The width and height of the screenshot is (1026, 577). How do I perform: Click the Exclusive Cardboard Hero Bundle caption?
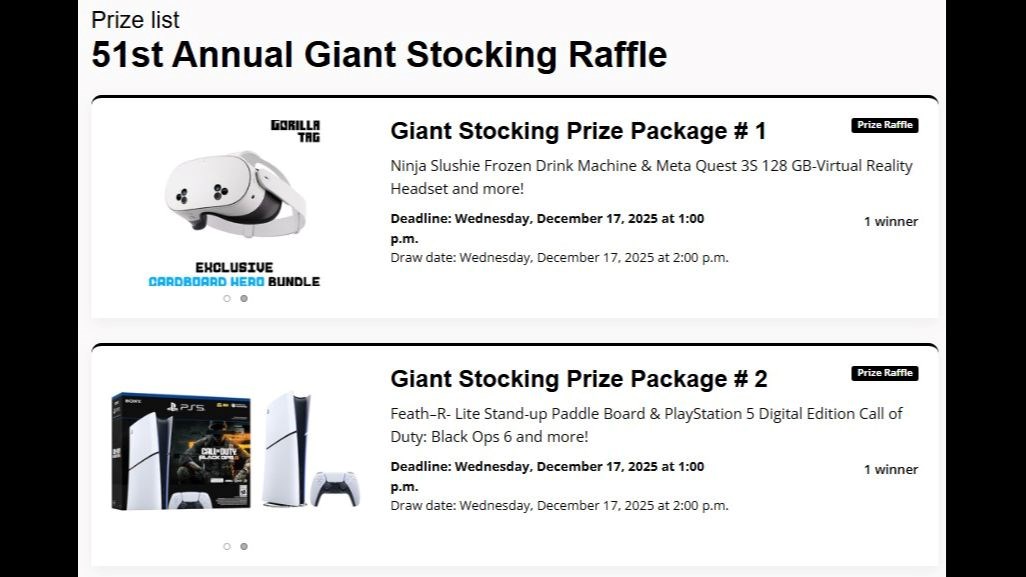pos(235,275)
